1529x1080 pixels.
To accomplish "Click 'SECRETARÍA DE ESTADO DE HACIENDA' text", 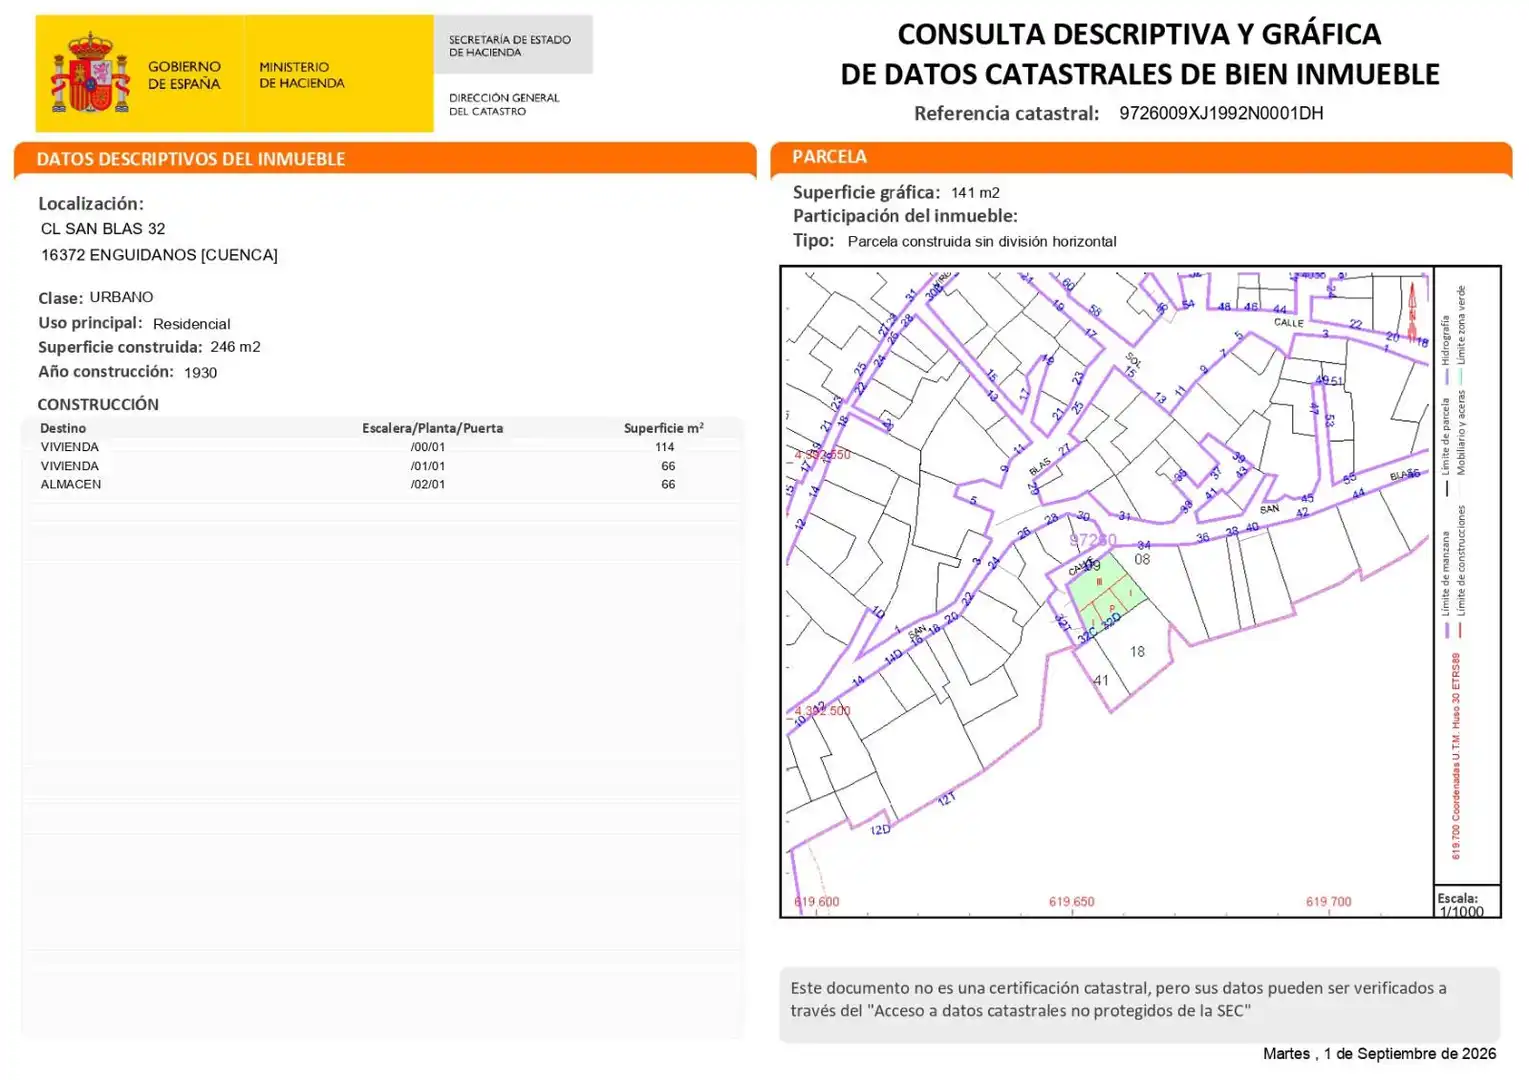I will (510, 46).
